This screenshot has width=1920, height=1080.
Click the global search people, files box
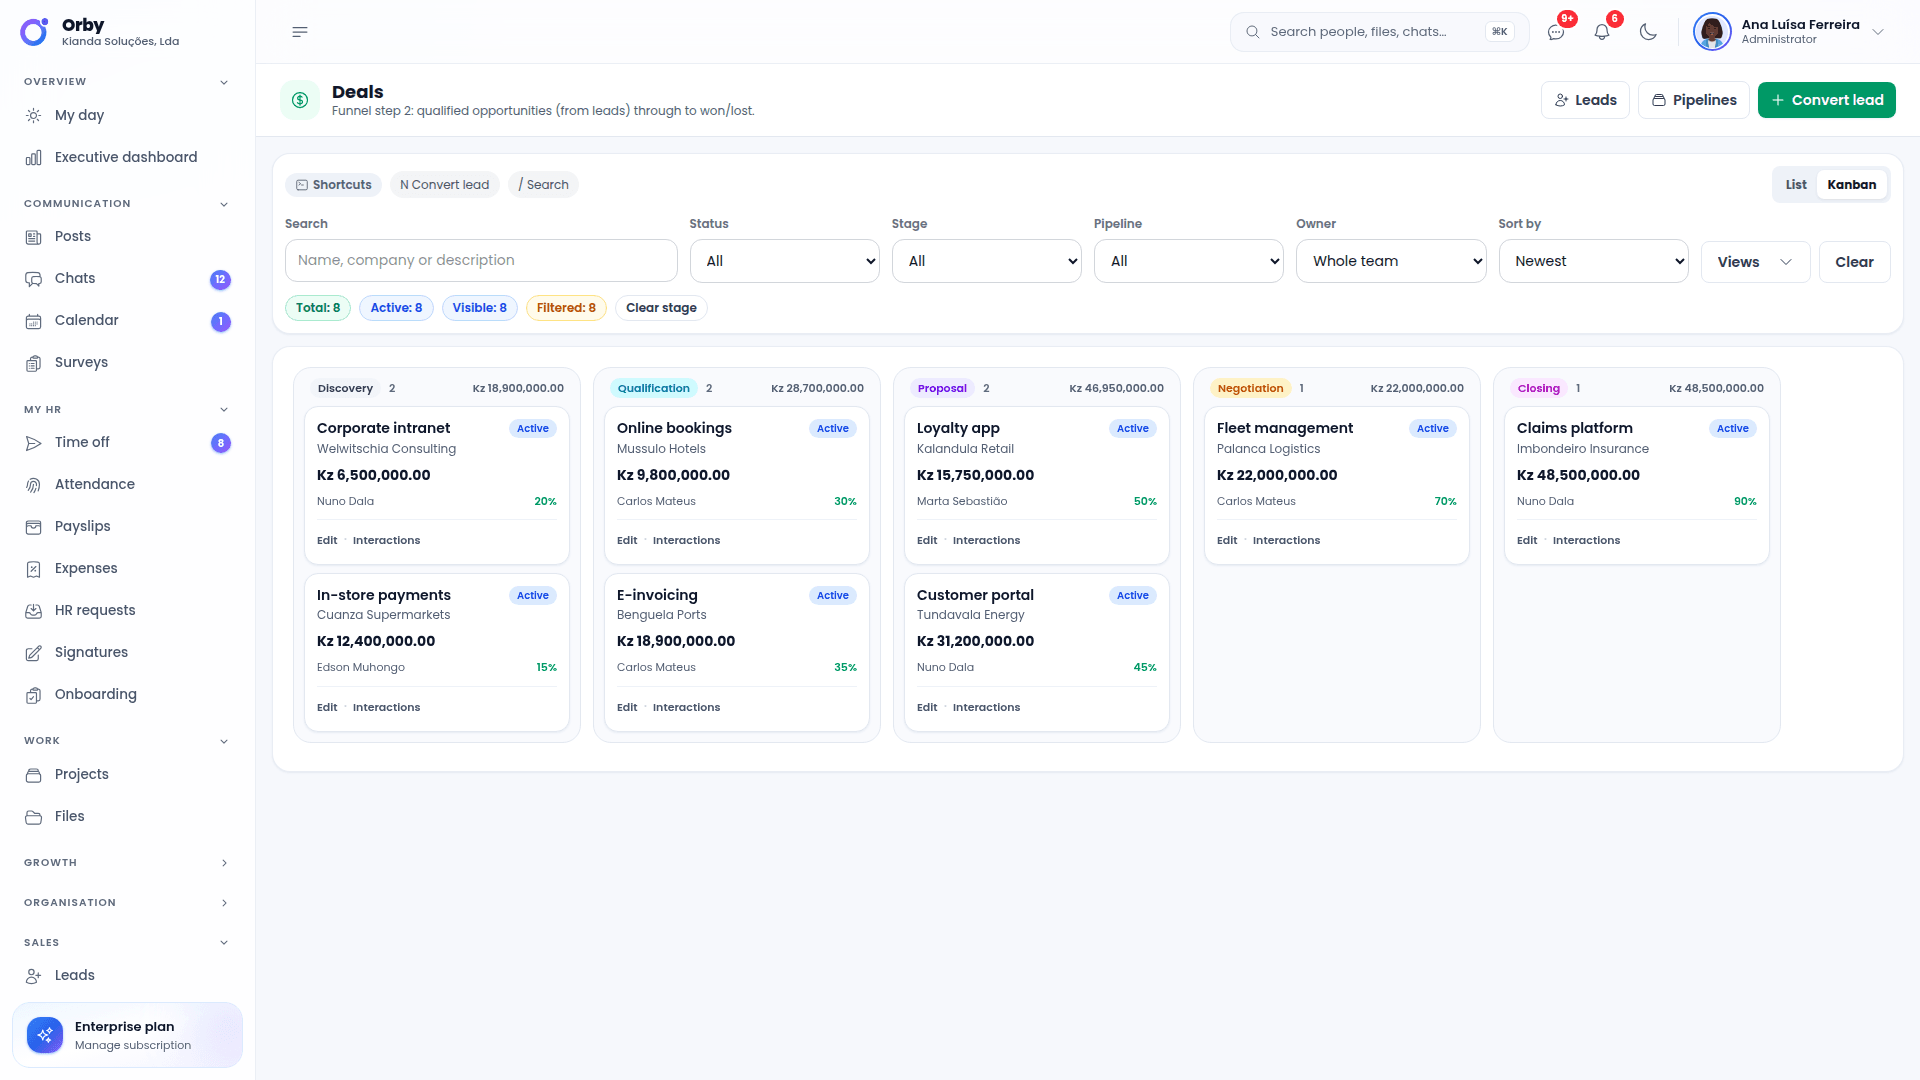pyautogui.click(x=1379, y=32)
